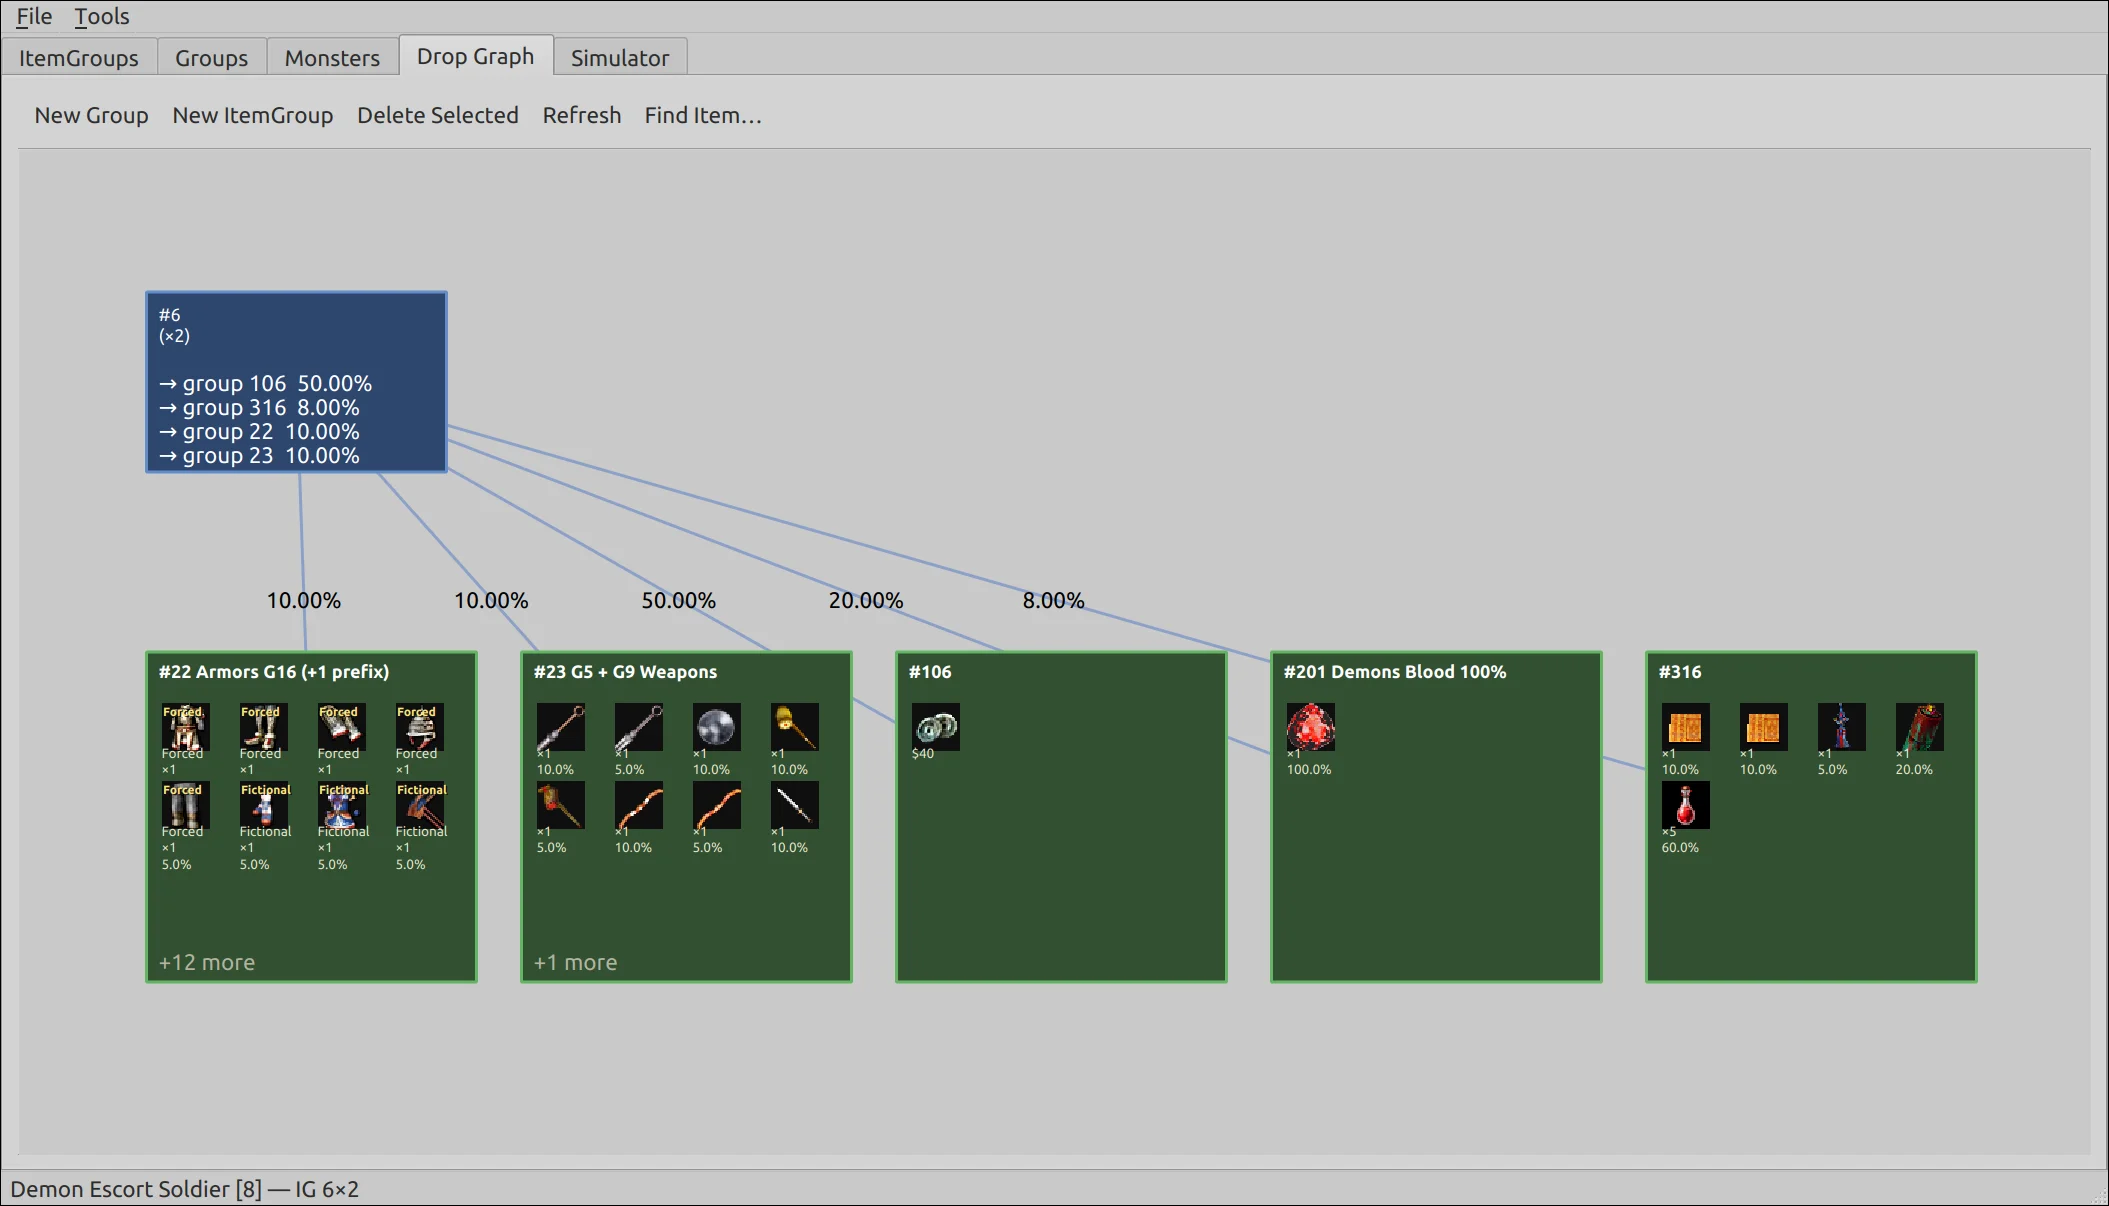Switch to the Groups tab
Image resolution: width=2109 pixels, height=1206 pixels.
[x=211, y=57]
